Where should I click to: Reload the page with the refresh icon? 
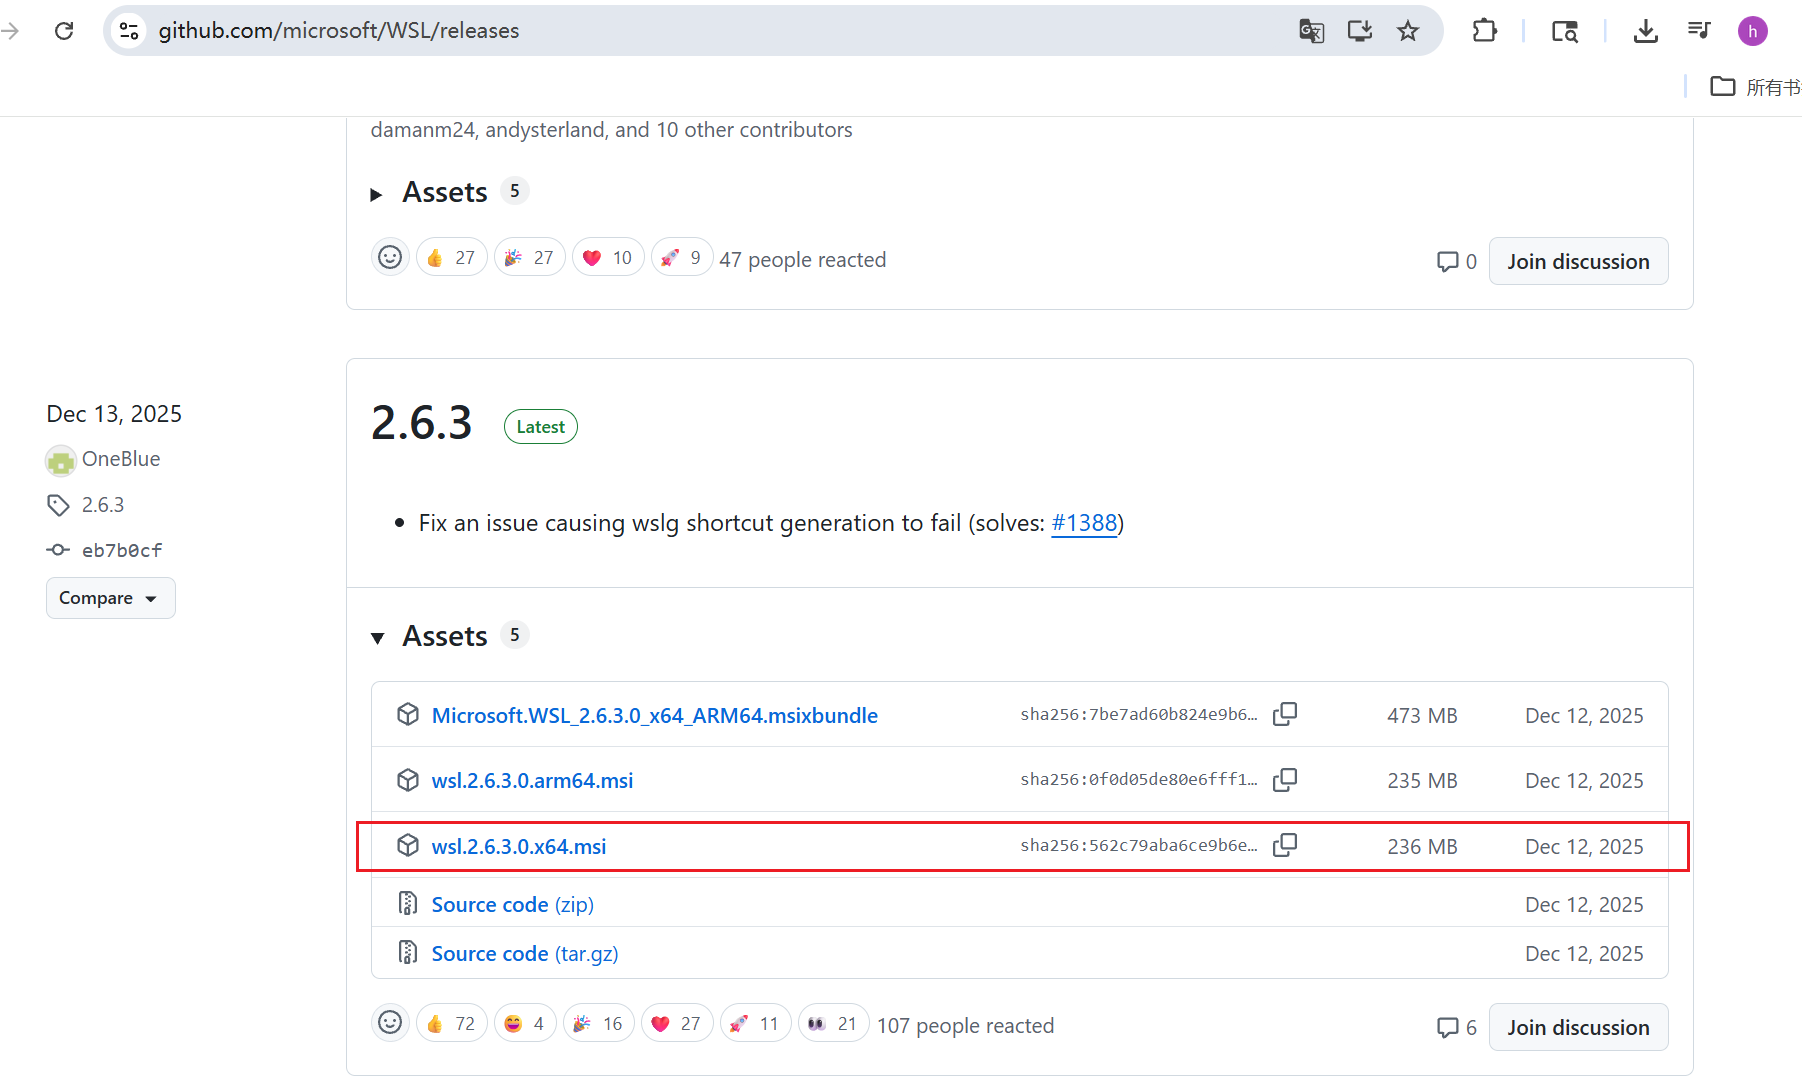point(64,31)
